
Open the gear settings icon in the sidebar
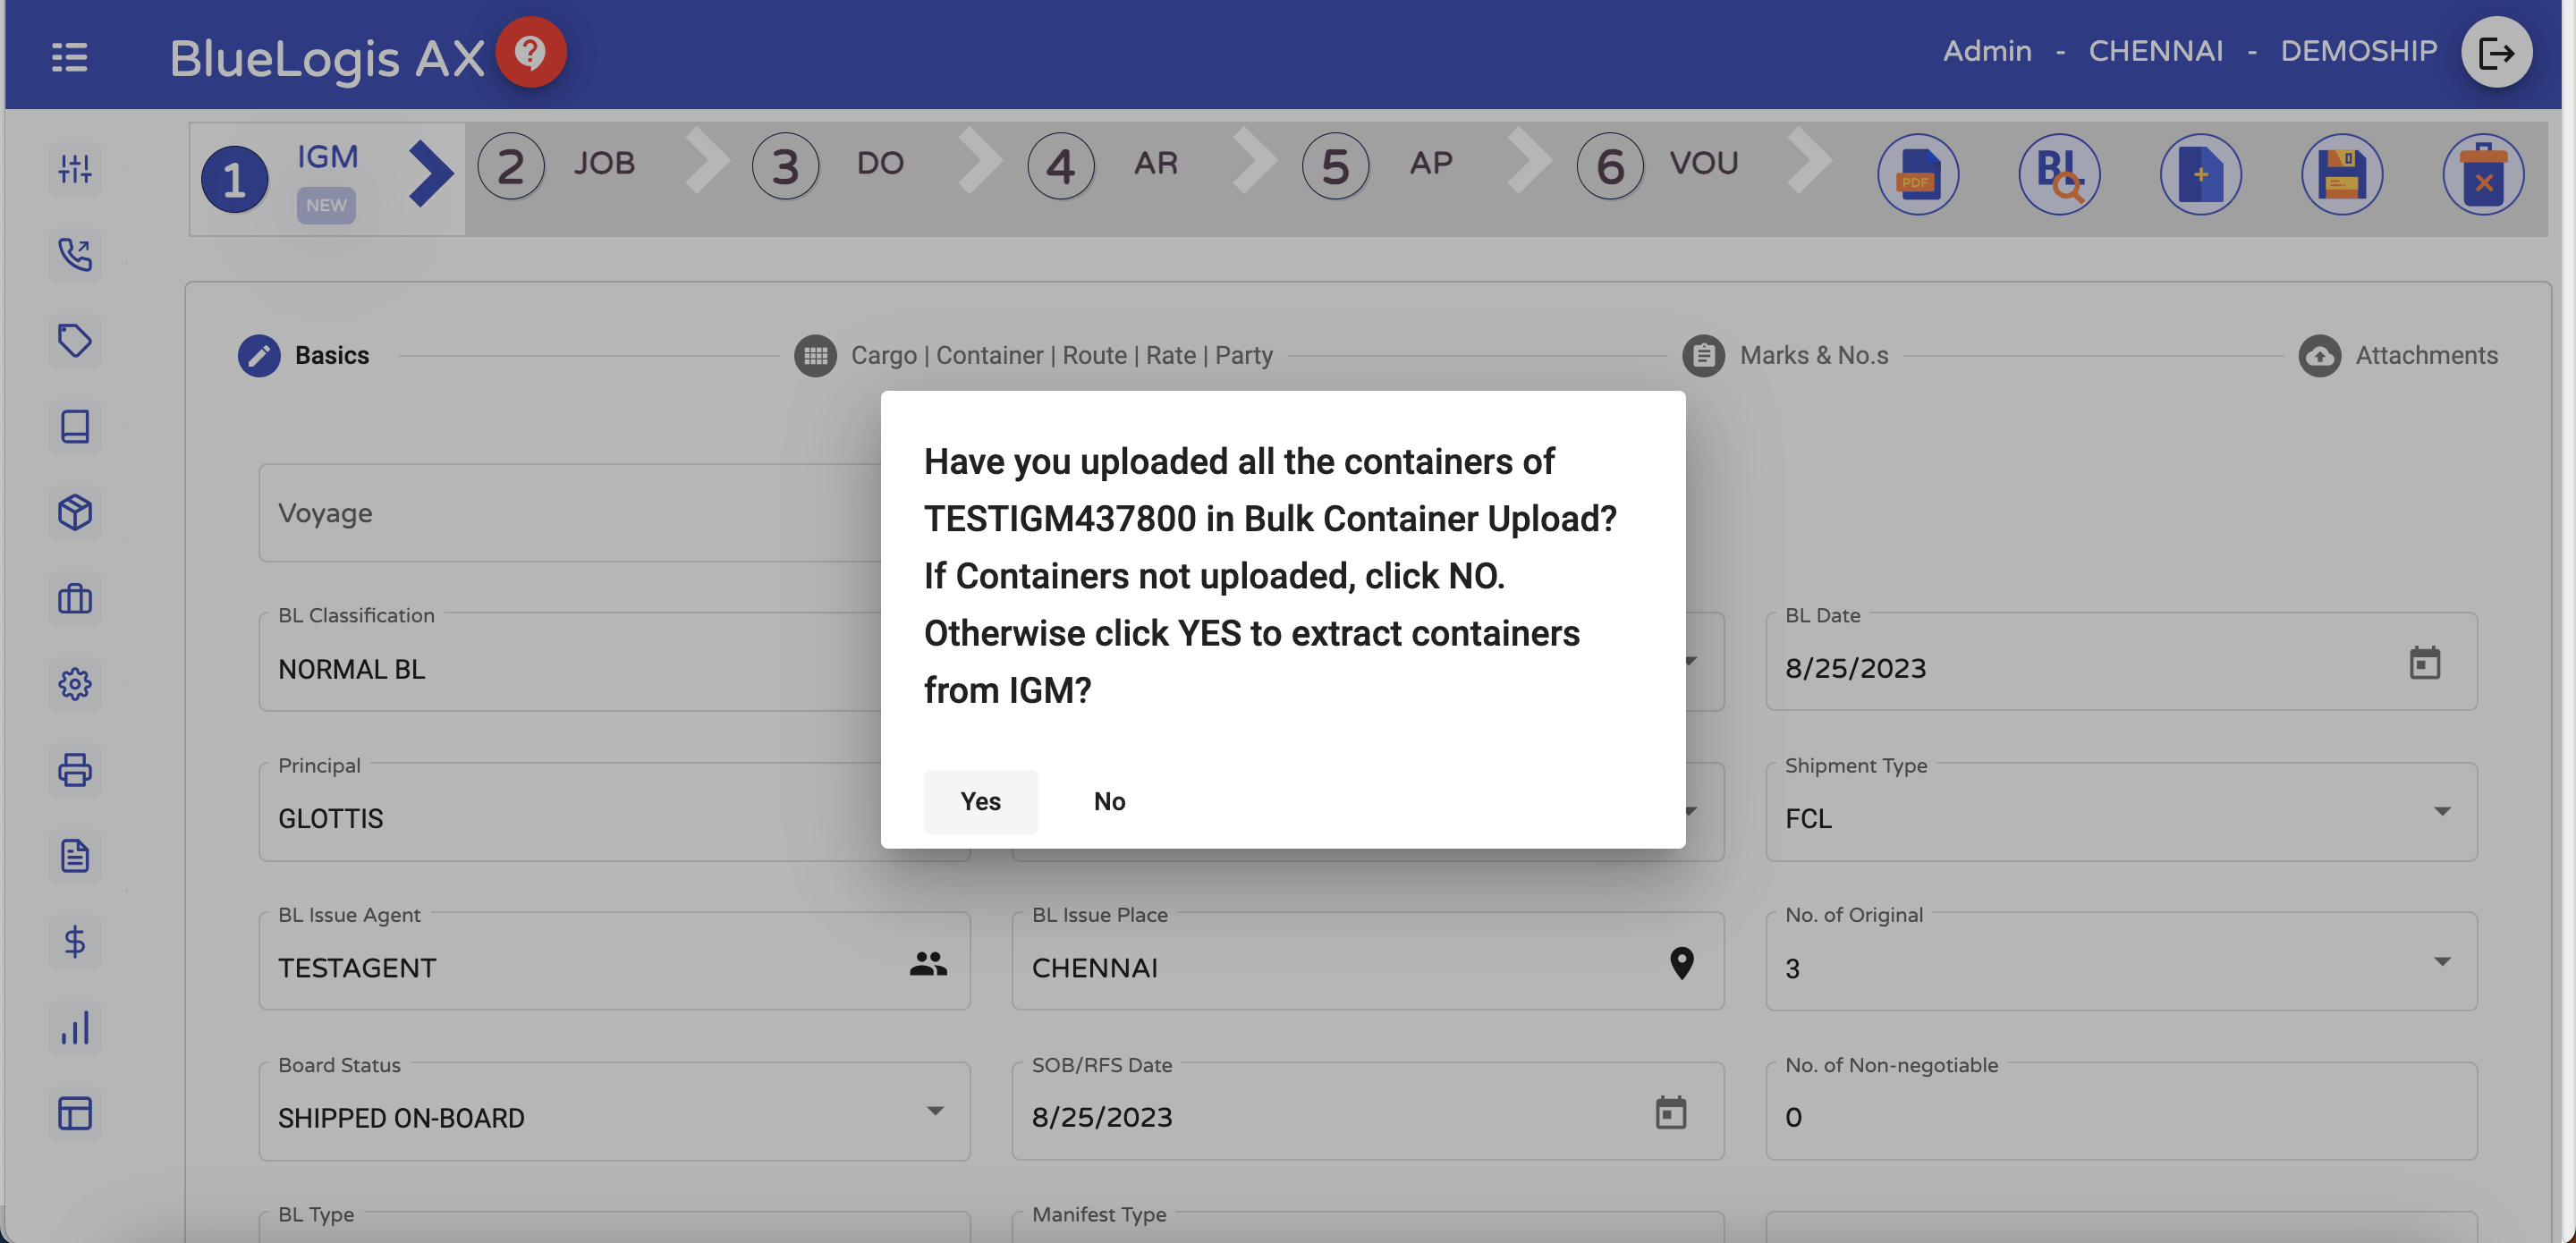click(x=75, y=684)
